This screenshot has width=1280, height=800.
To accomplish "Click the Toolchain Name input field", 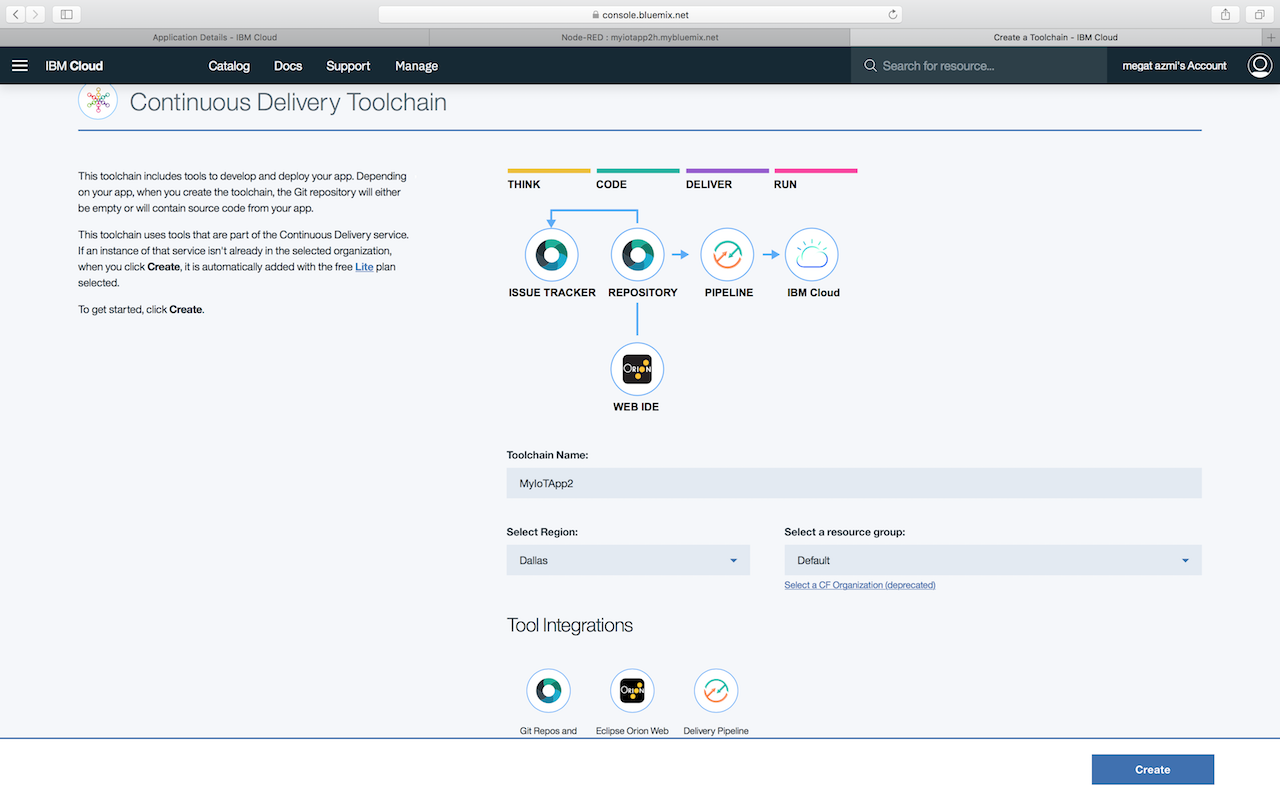I will [854, 483].
